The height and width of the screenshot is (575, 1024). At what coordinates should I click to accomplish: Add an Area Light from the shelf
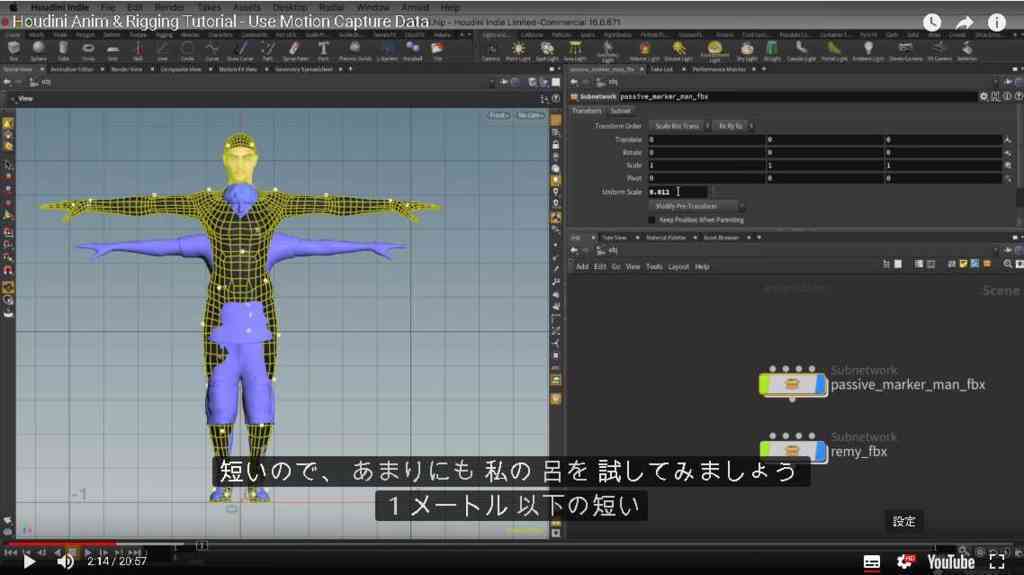pyautogui.click(x=575, y=51)
